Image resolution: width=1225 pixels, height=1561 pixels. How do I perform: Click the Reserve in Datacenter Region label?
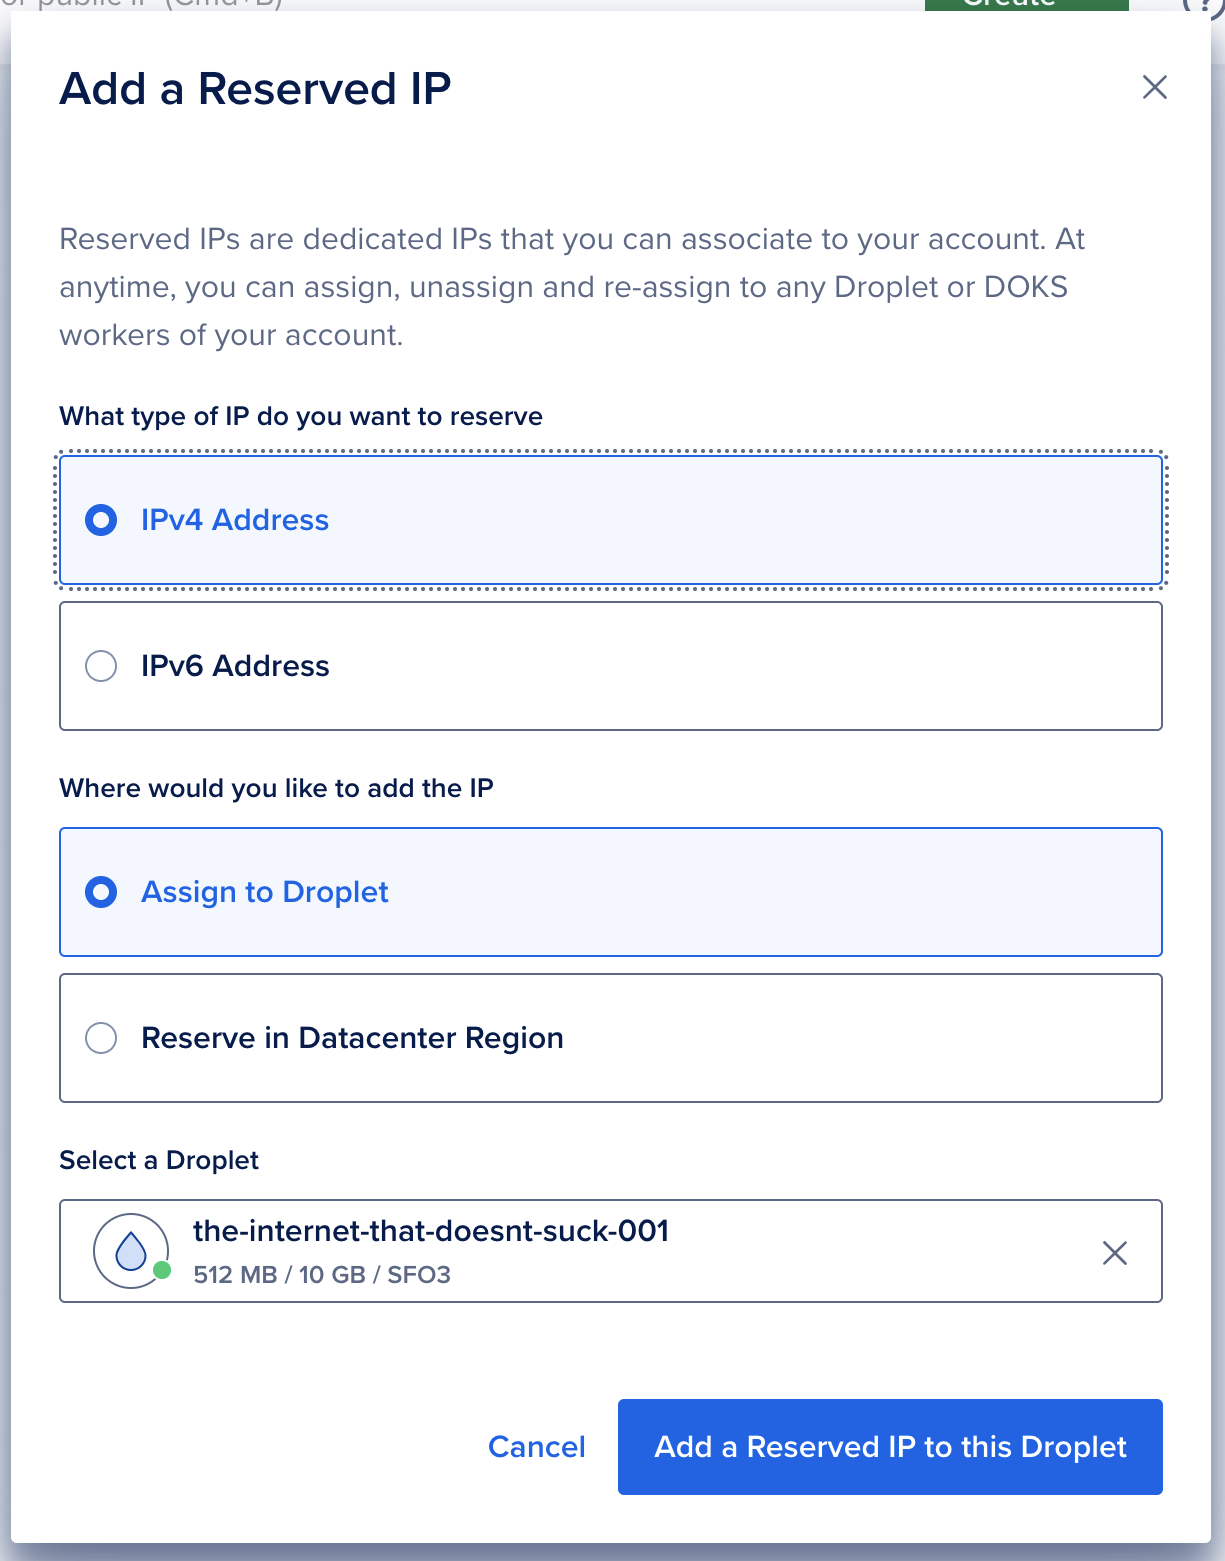pyautogui.click(x=352, y=1038)
